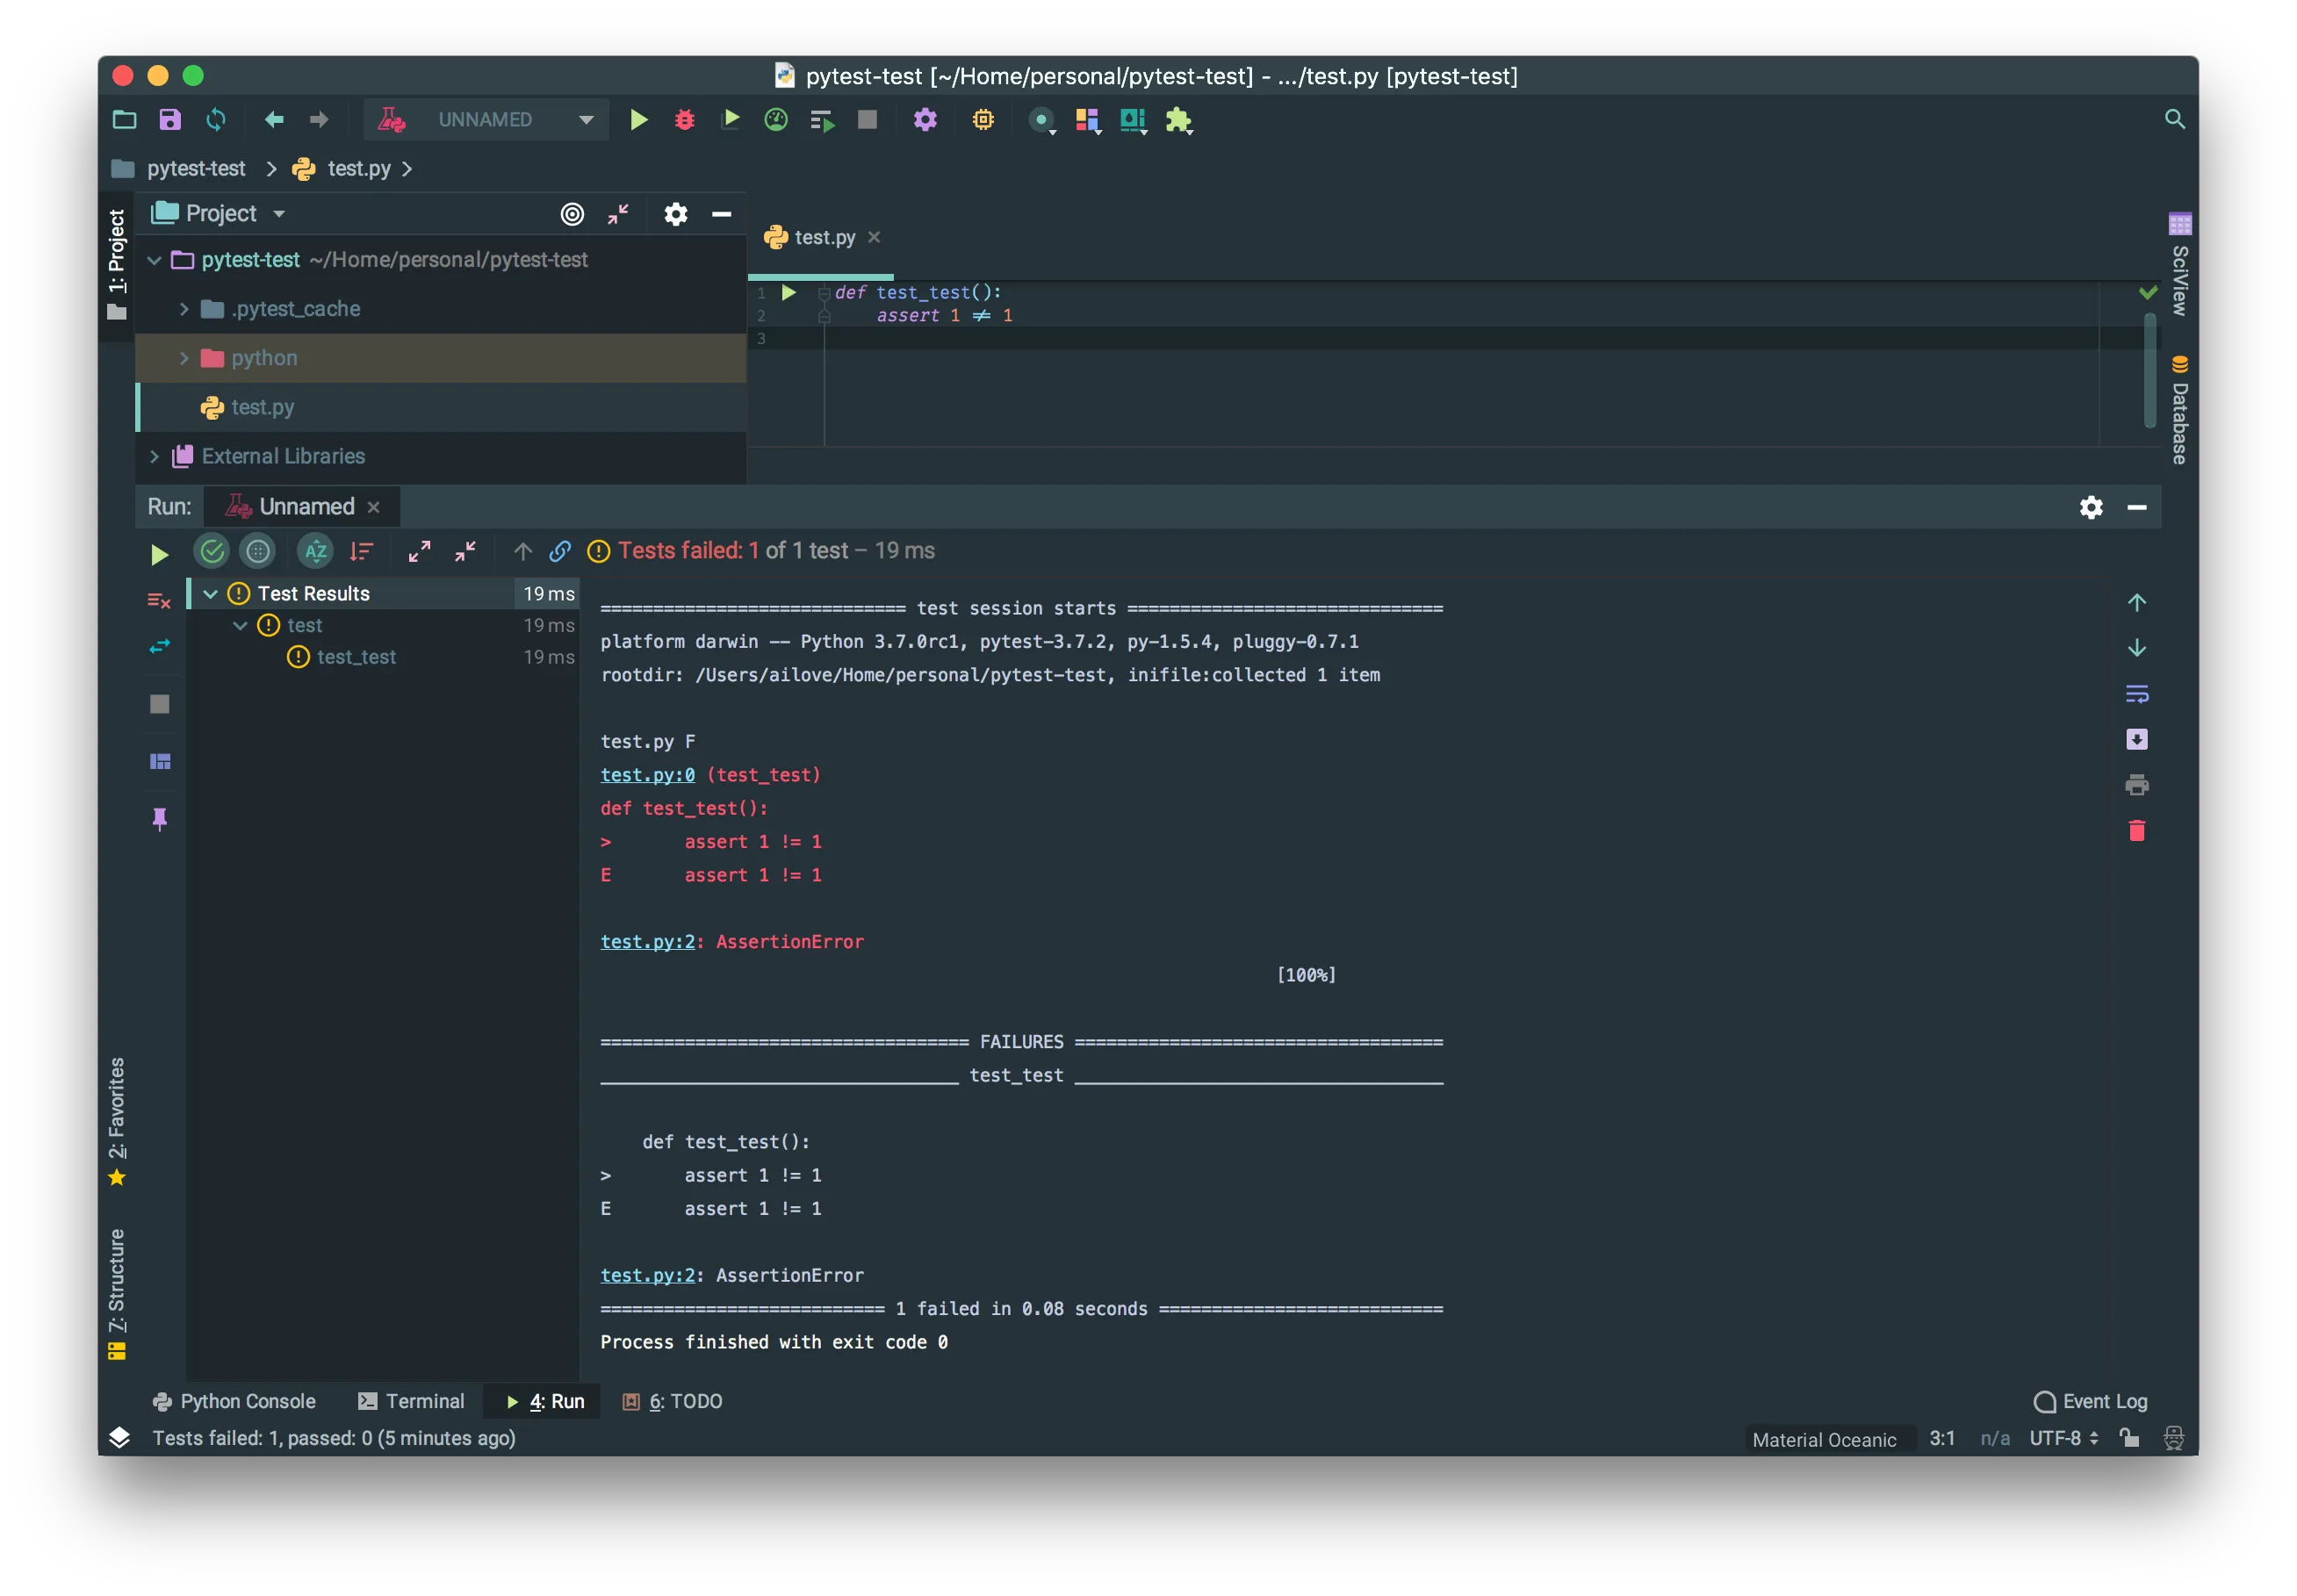Viewport: 2297px width, 1596px height.
Task: Click the print icon in console sidebar
Action: (x=2136, y=785)
